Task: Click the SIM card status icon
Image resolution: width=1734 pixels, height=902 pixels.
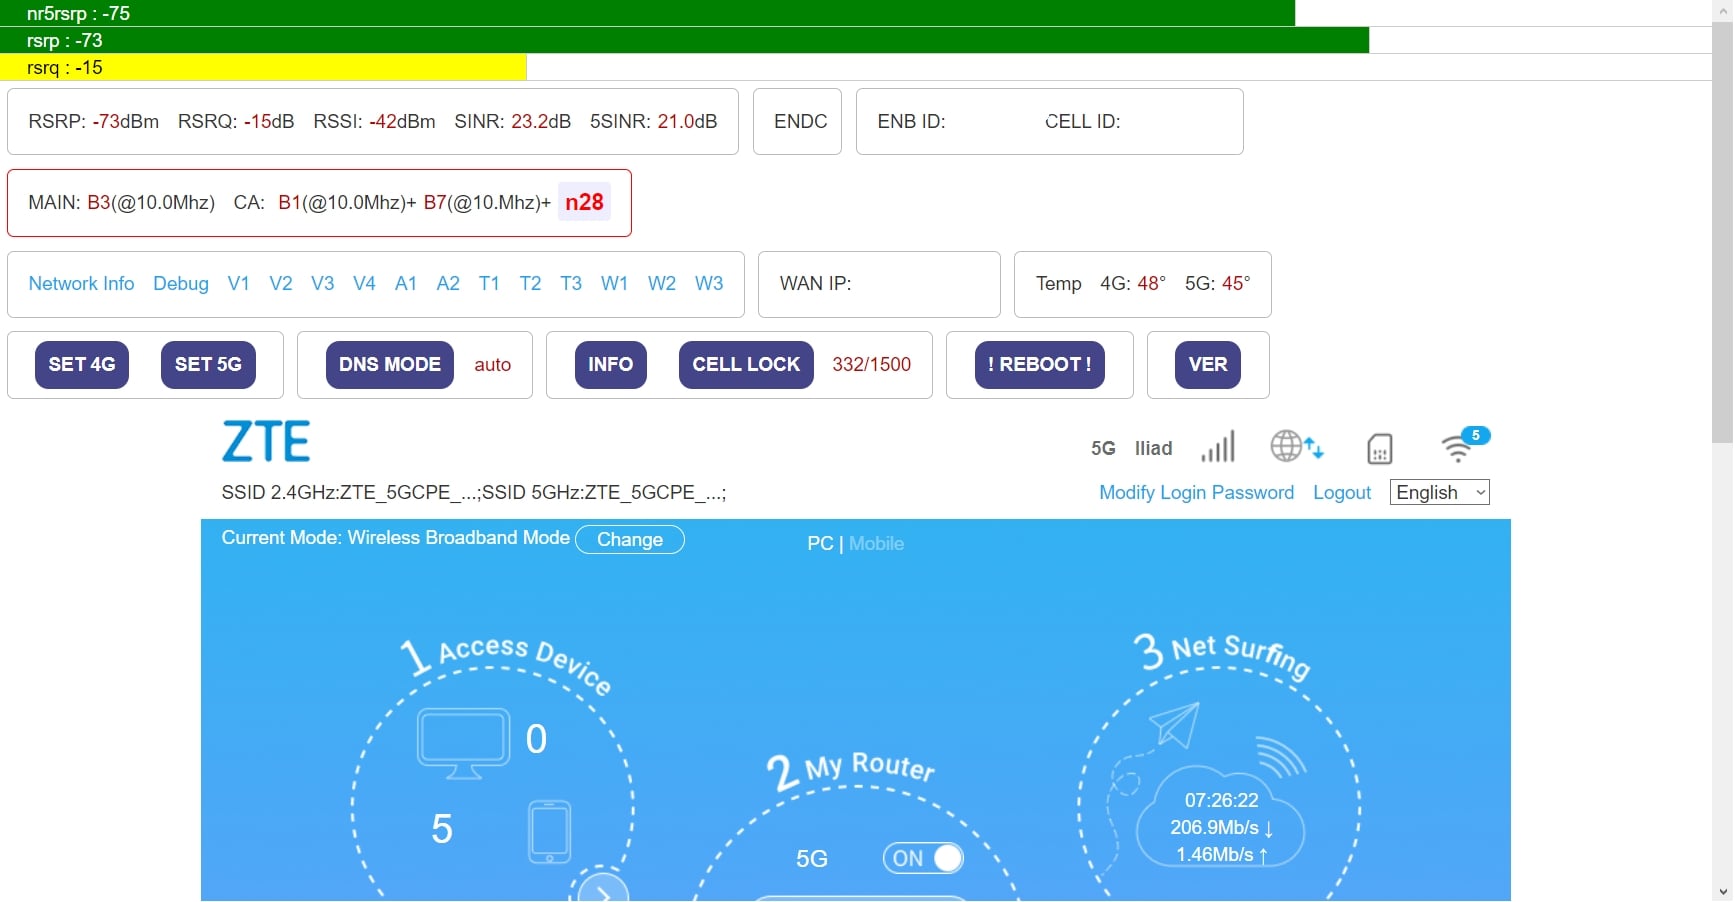Action: click(1379, 449)
